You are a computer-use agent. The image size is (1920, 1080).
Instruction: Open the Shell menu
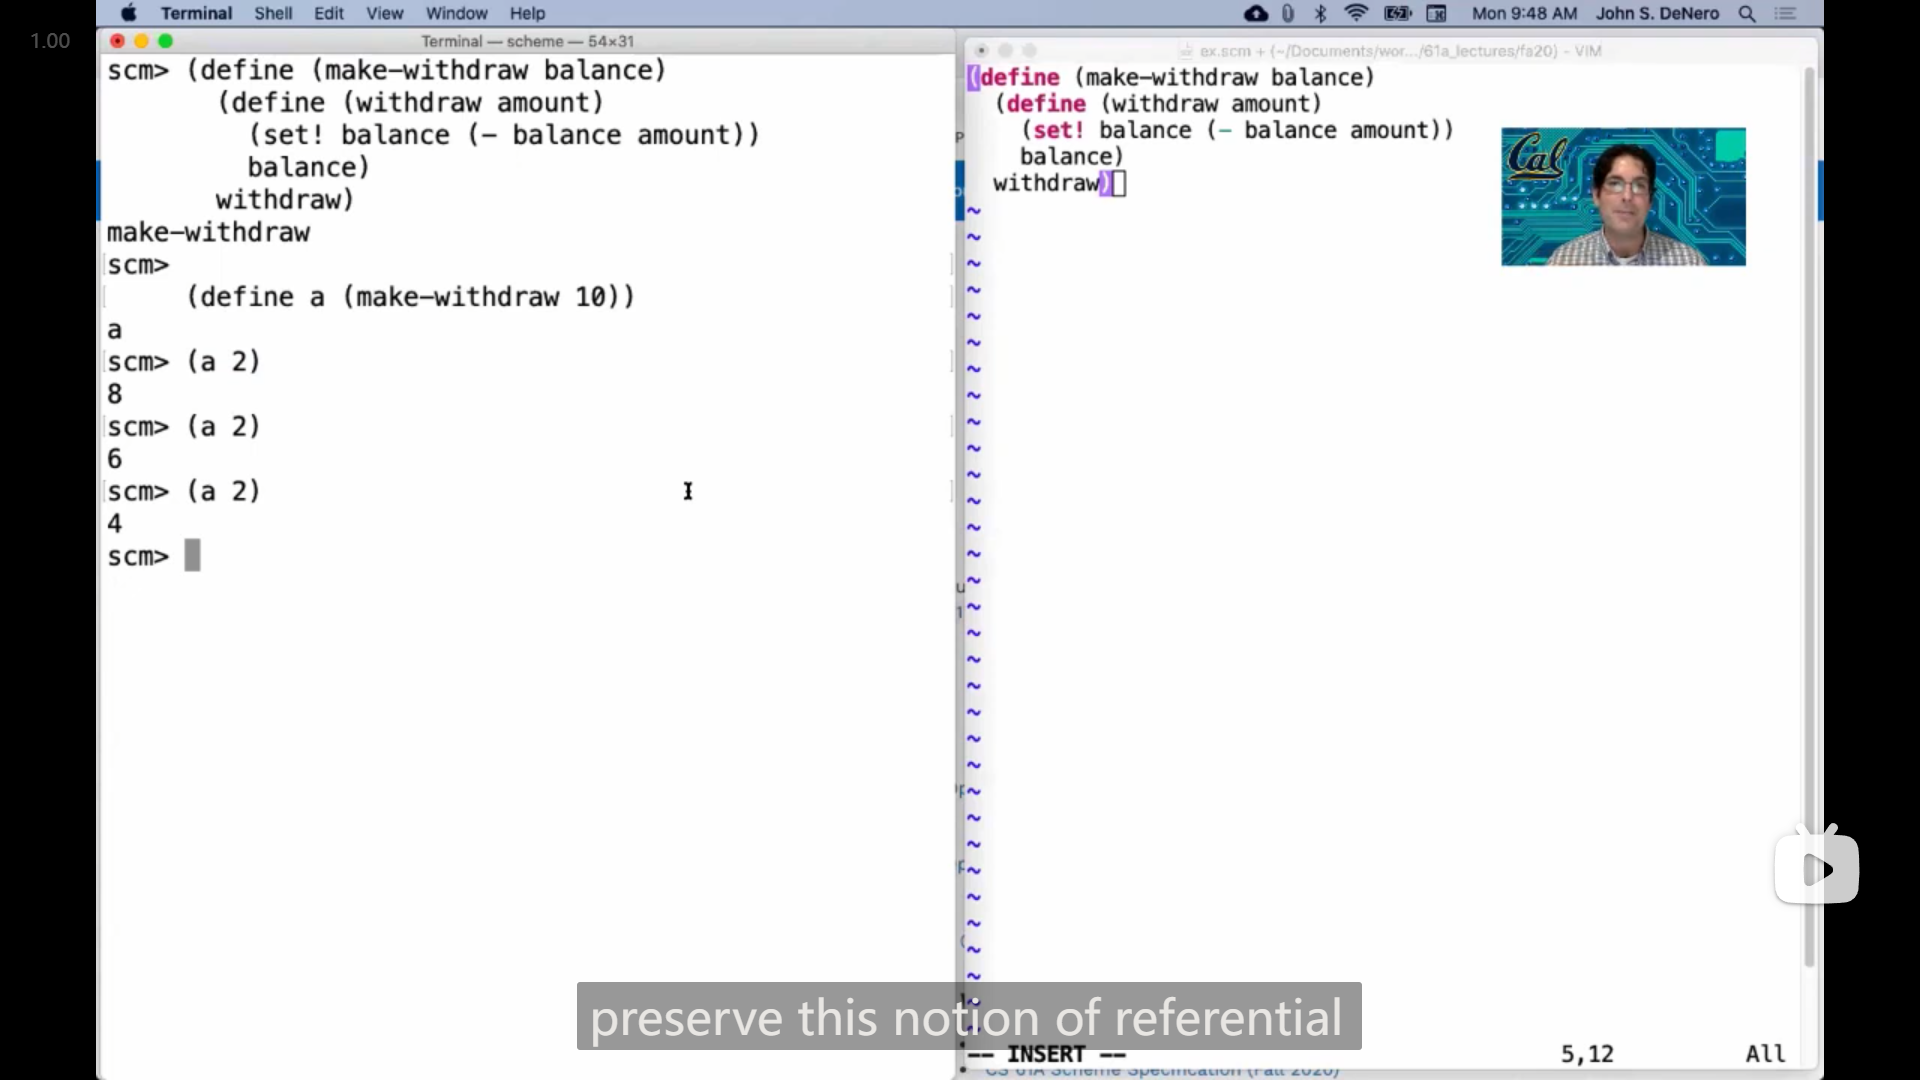273,13
